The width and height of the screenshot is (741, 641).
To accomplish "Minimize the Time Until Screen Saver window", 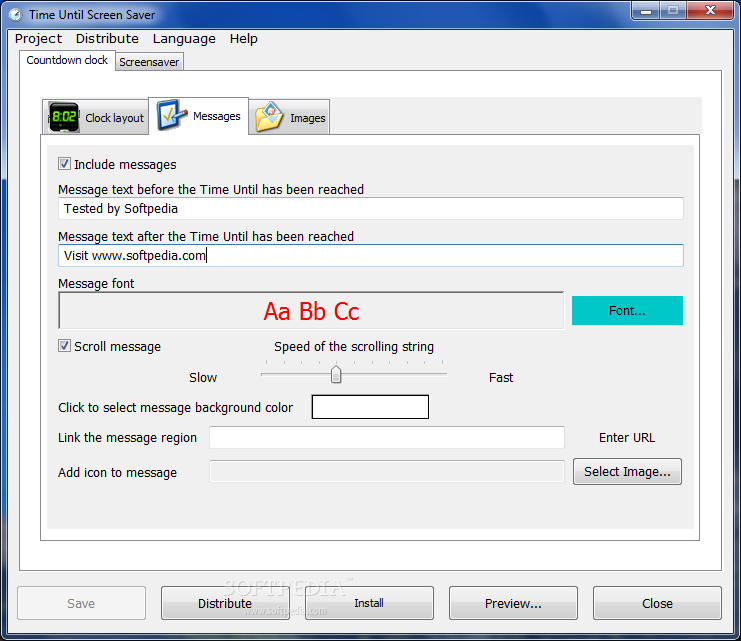I will tap(646, 11).
